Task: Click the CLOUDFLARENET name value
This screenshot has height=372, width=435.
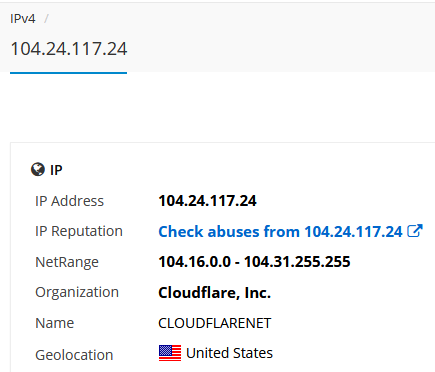Action: click(215, 323)
